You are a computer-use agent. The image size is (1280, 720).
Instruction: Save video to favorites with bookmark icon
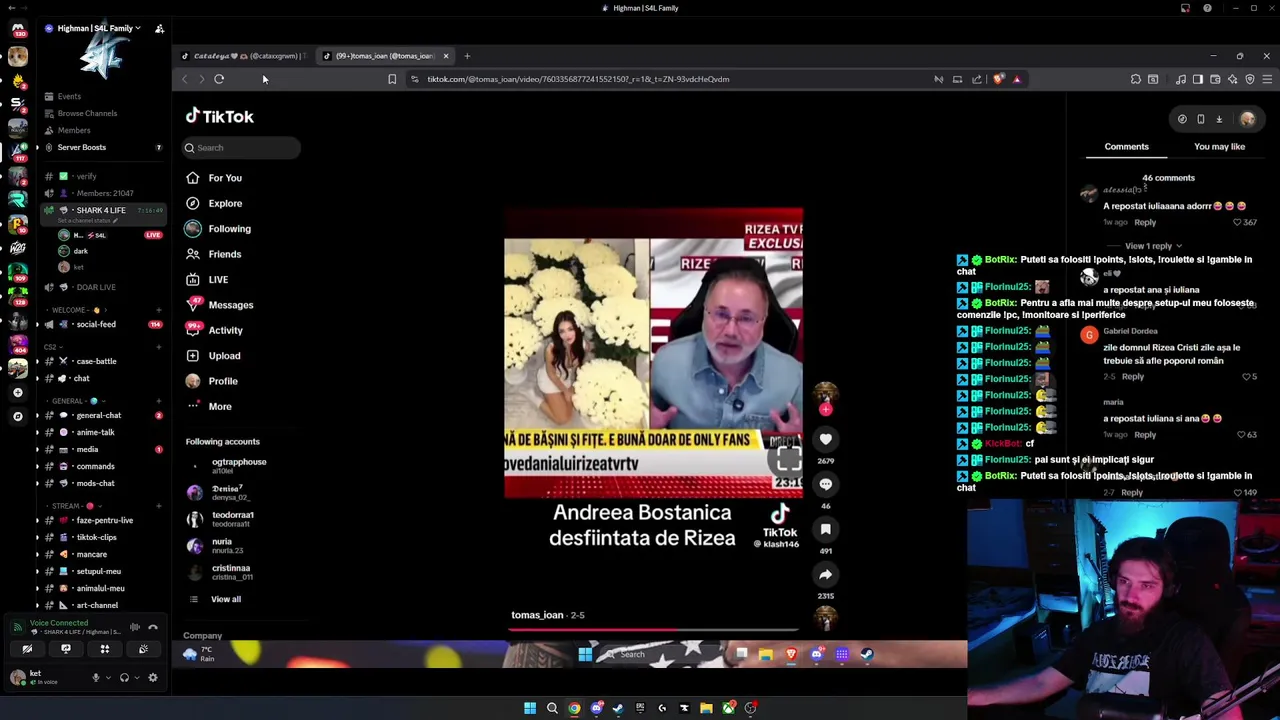(x=826, y=529)
